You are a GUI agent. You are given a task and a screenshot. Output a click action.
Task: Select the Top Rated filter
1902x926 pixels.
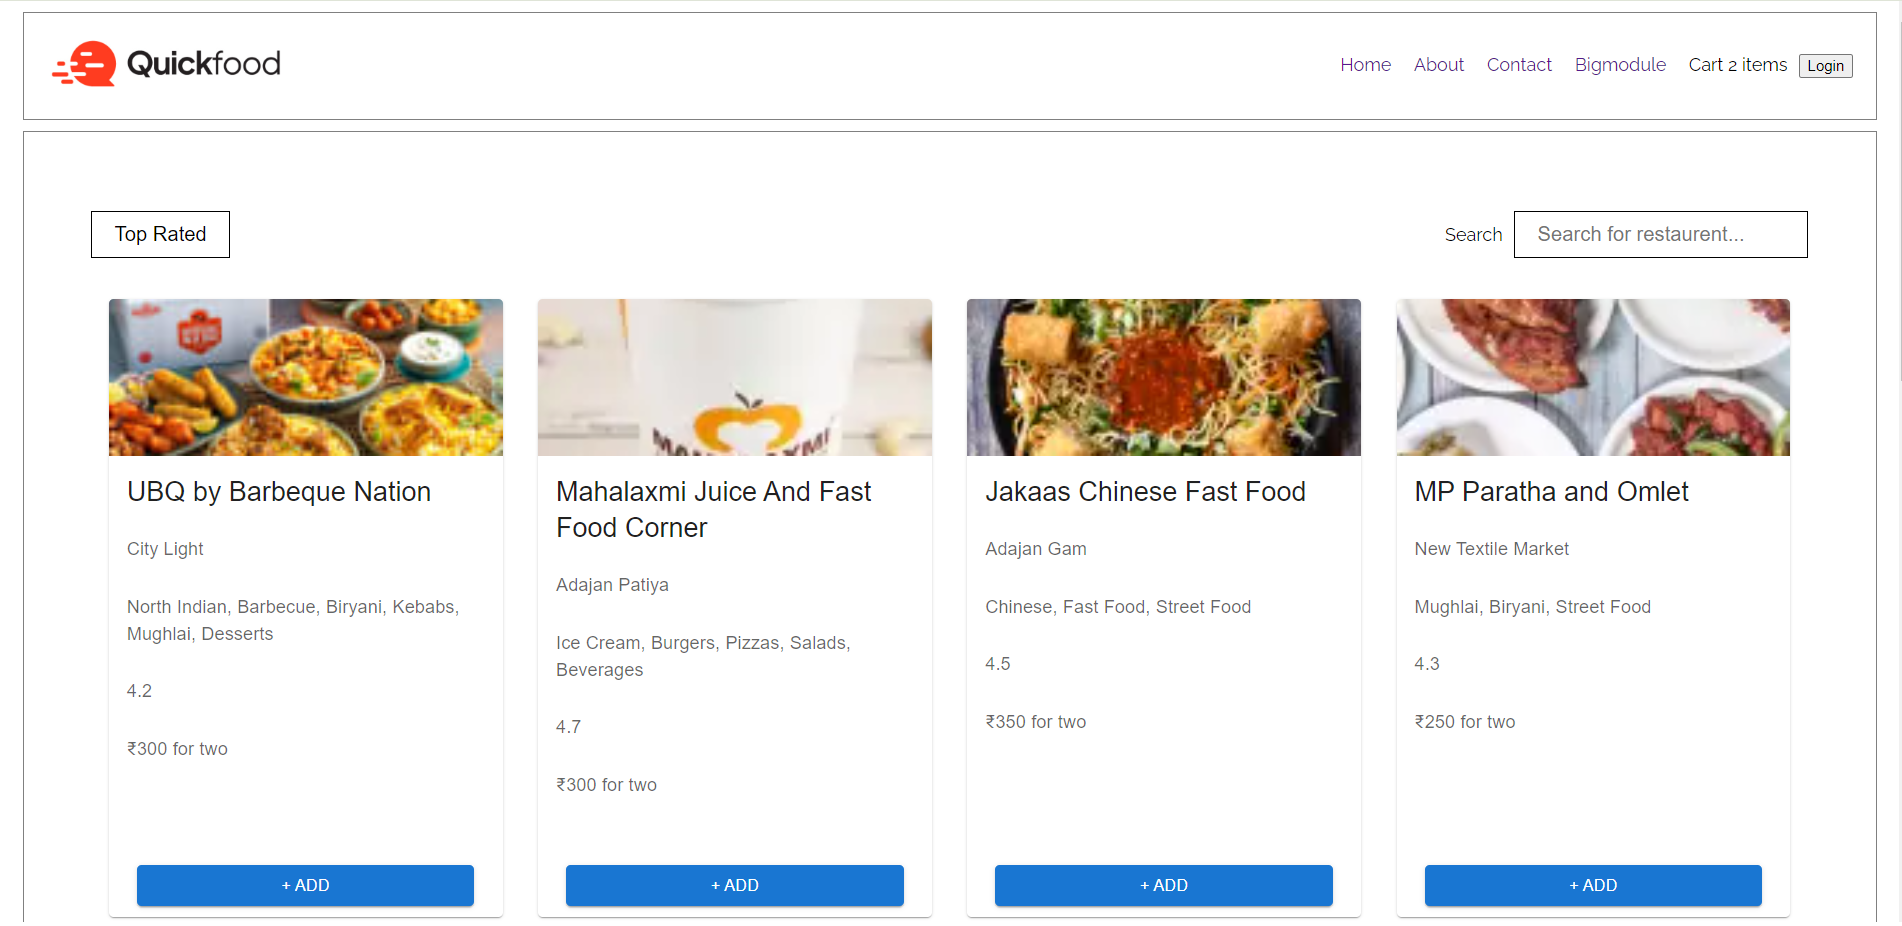coord(159,234)
